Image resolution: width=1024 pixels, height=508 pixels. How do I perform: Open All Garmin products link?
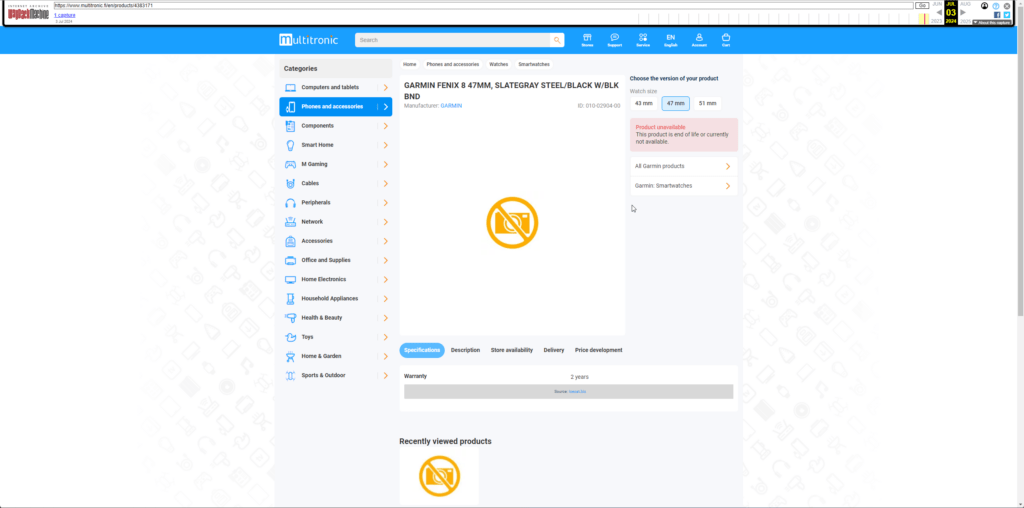(683, 166)
